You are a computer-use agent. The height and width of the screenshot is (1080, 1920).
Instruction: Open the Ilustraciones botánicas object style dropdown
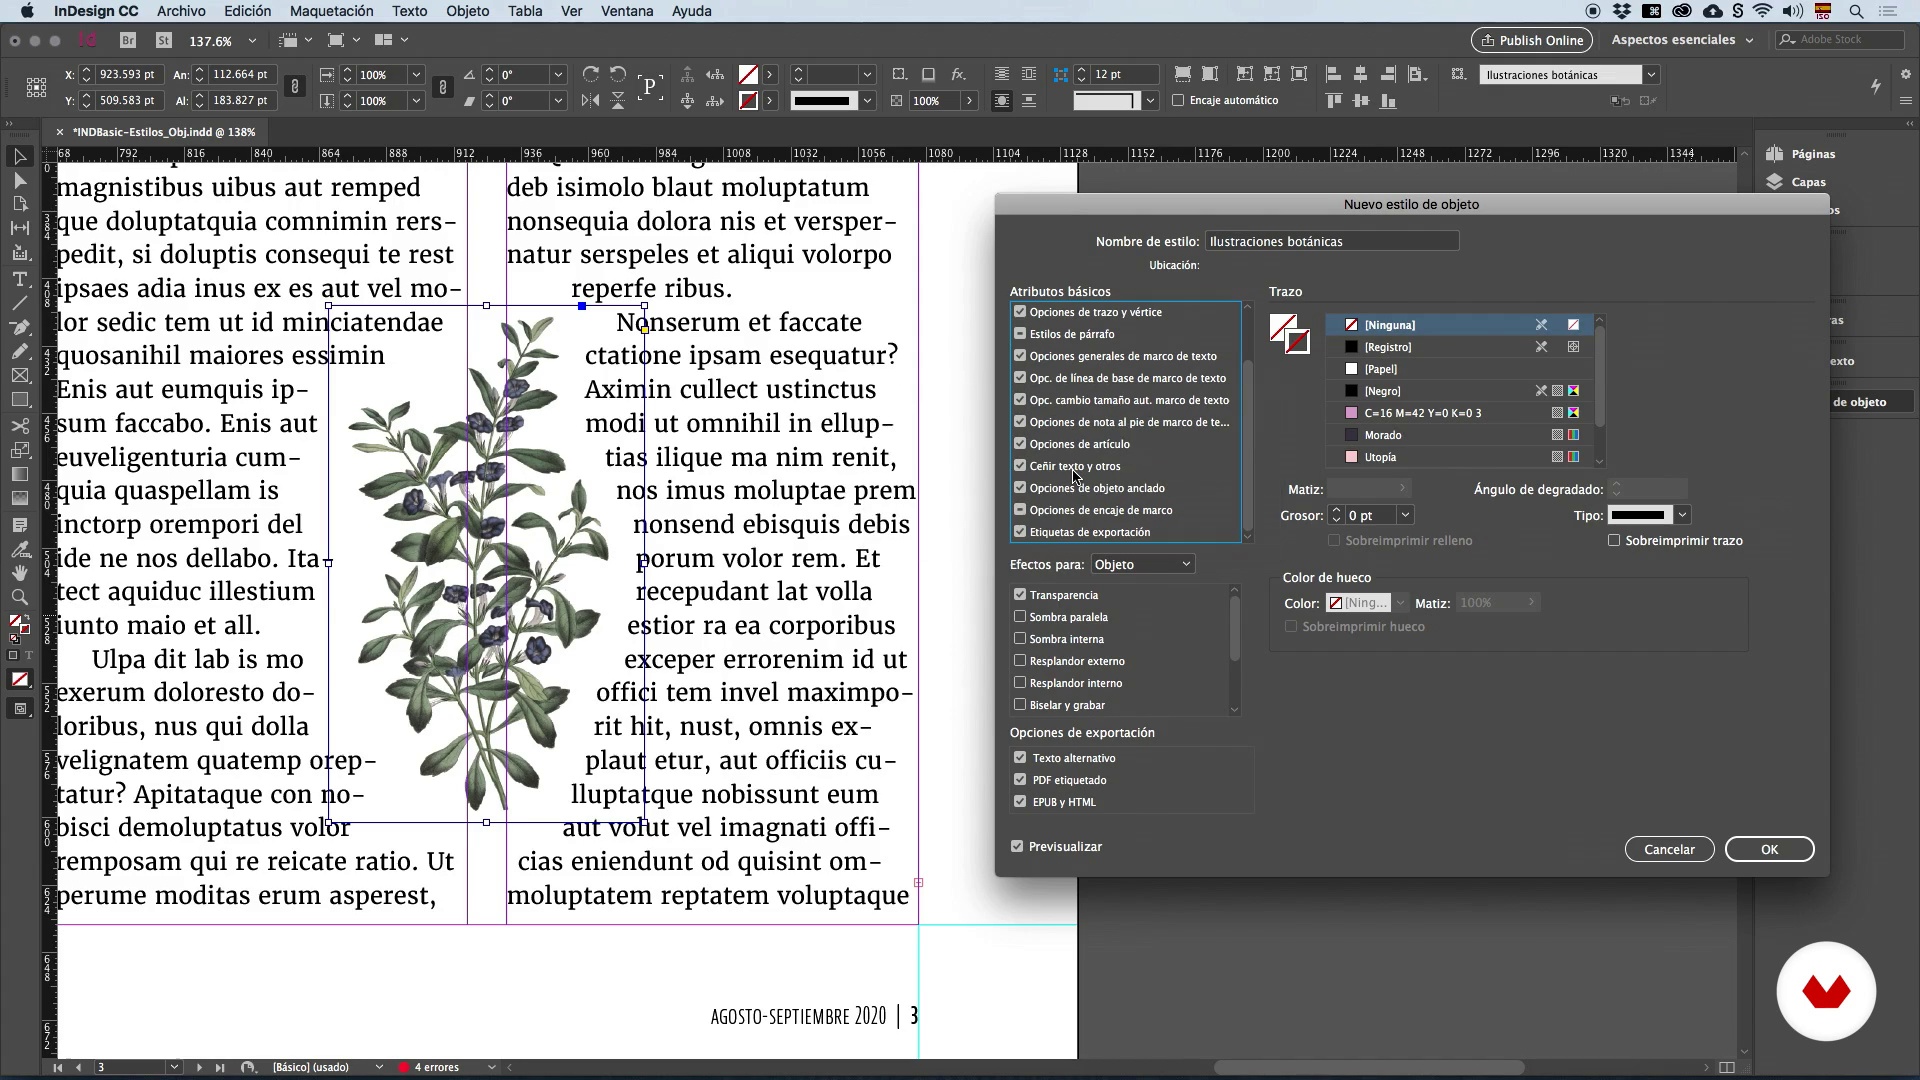coord(1651,75)
